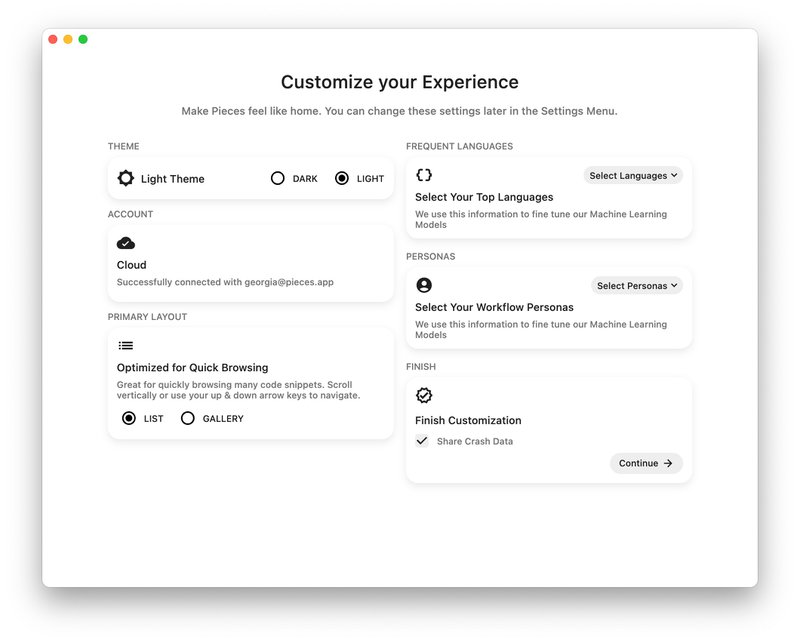This screenshot has width=800, height=643.
Task: Click the persona avatar icon in the Personas card
Action: pos(425,285)
